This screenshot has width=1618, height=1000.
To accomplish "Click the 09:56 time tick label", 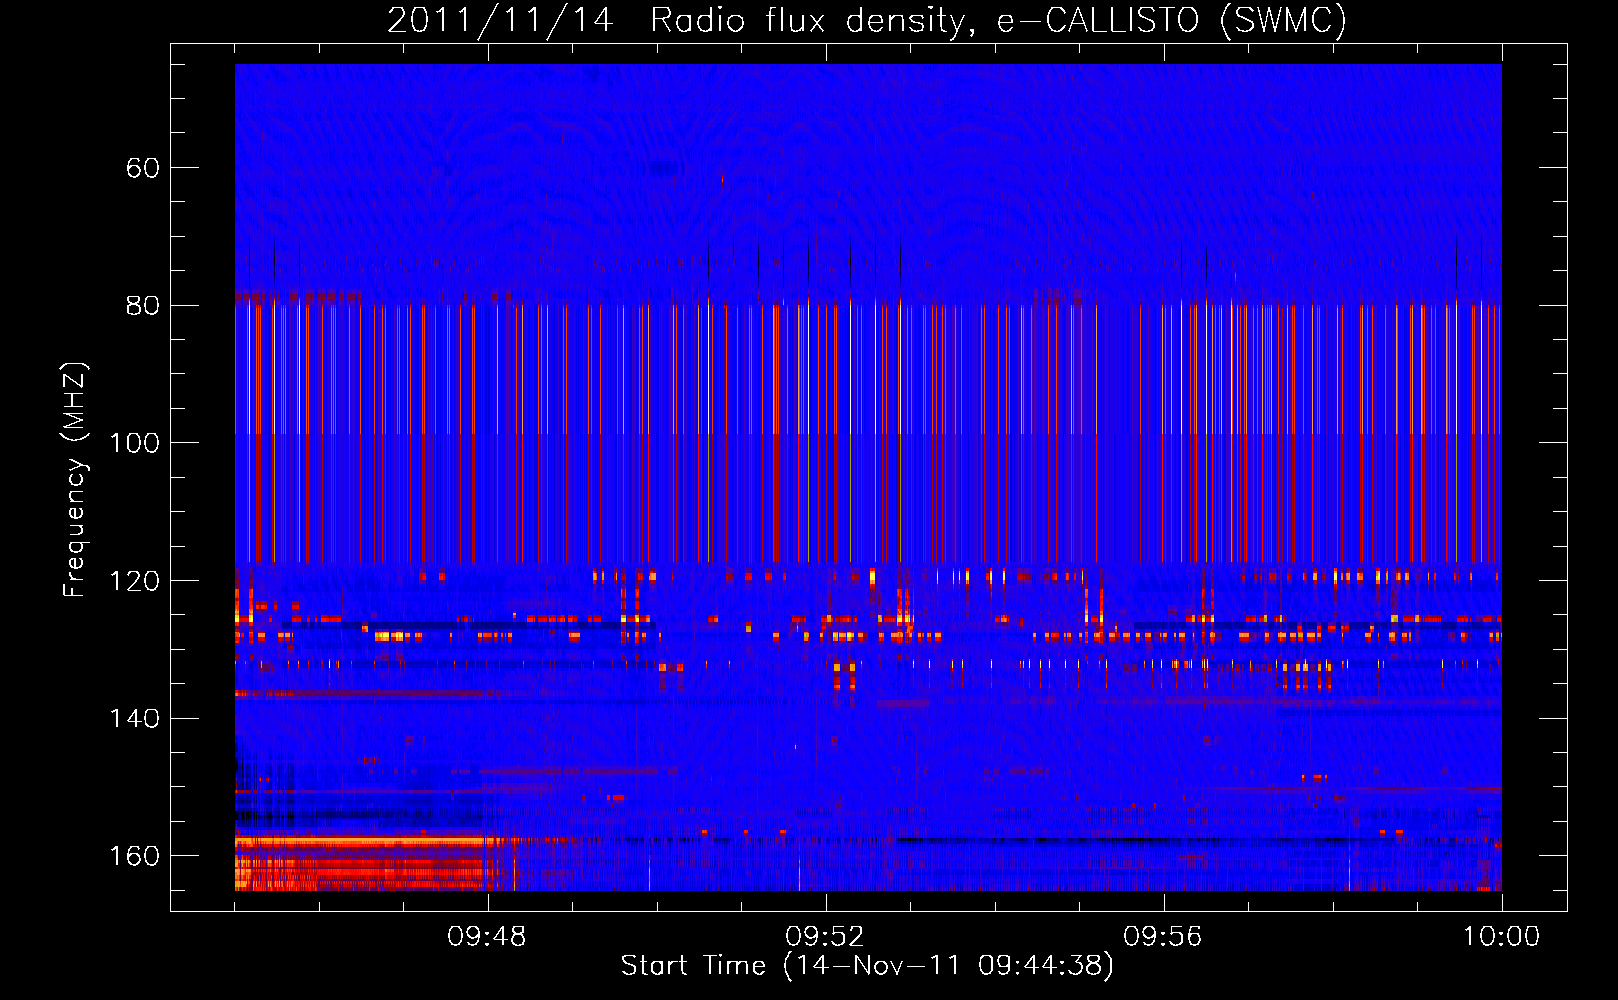I will pyautogui.click(x=1163, y=937).
